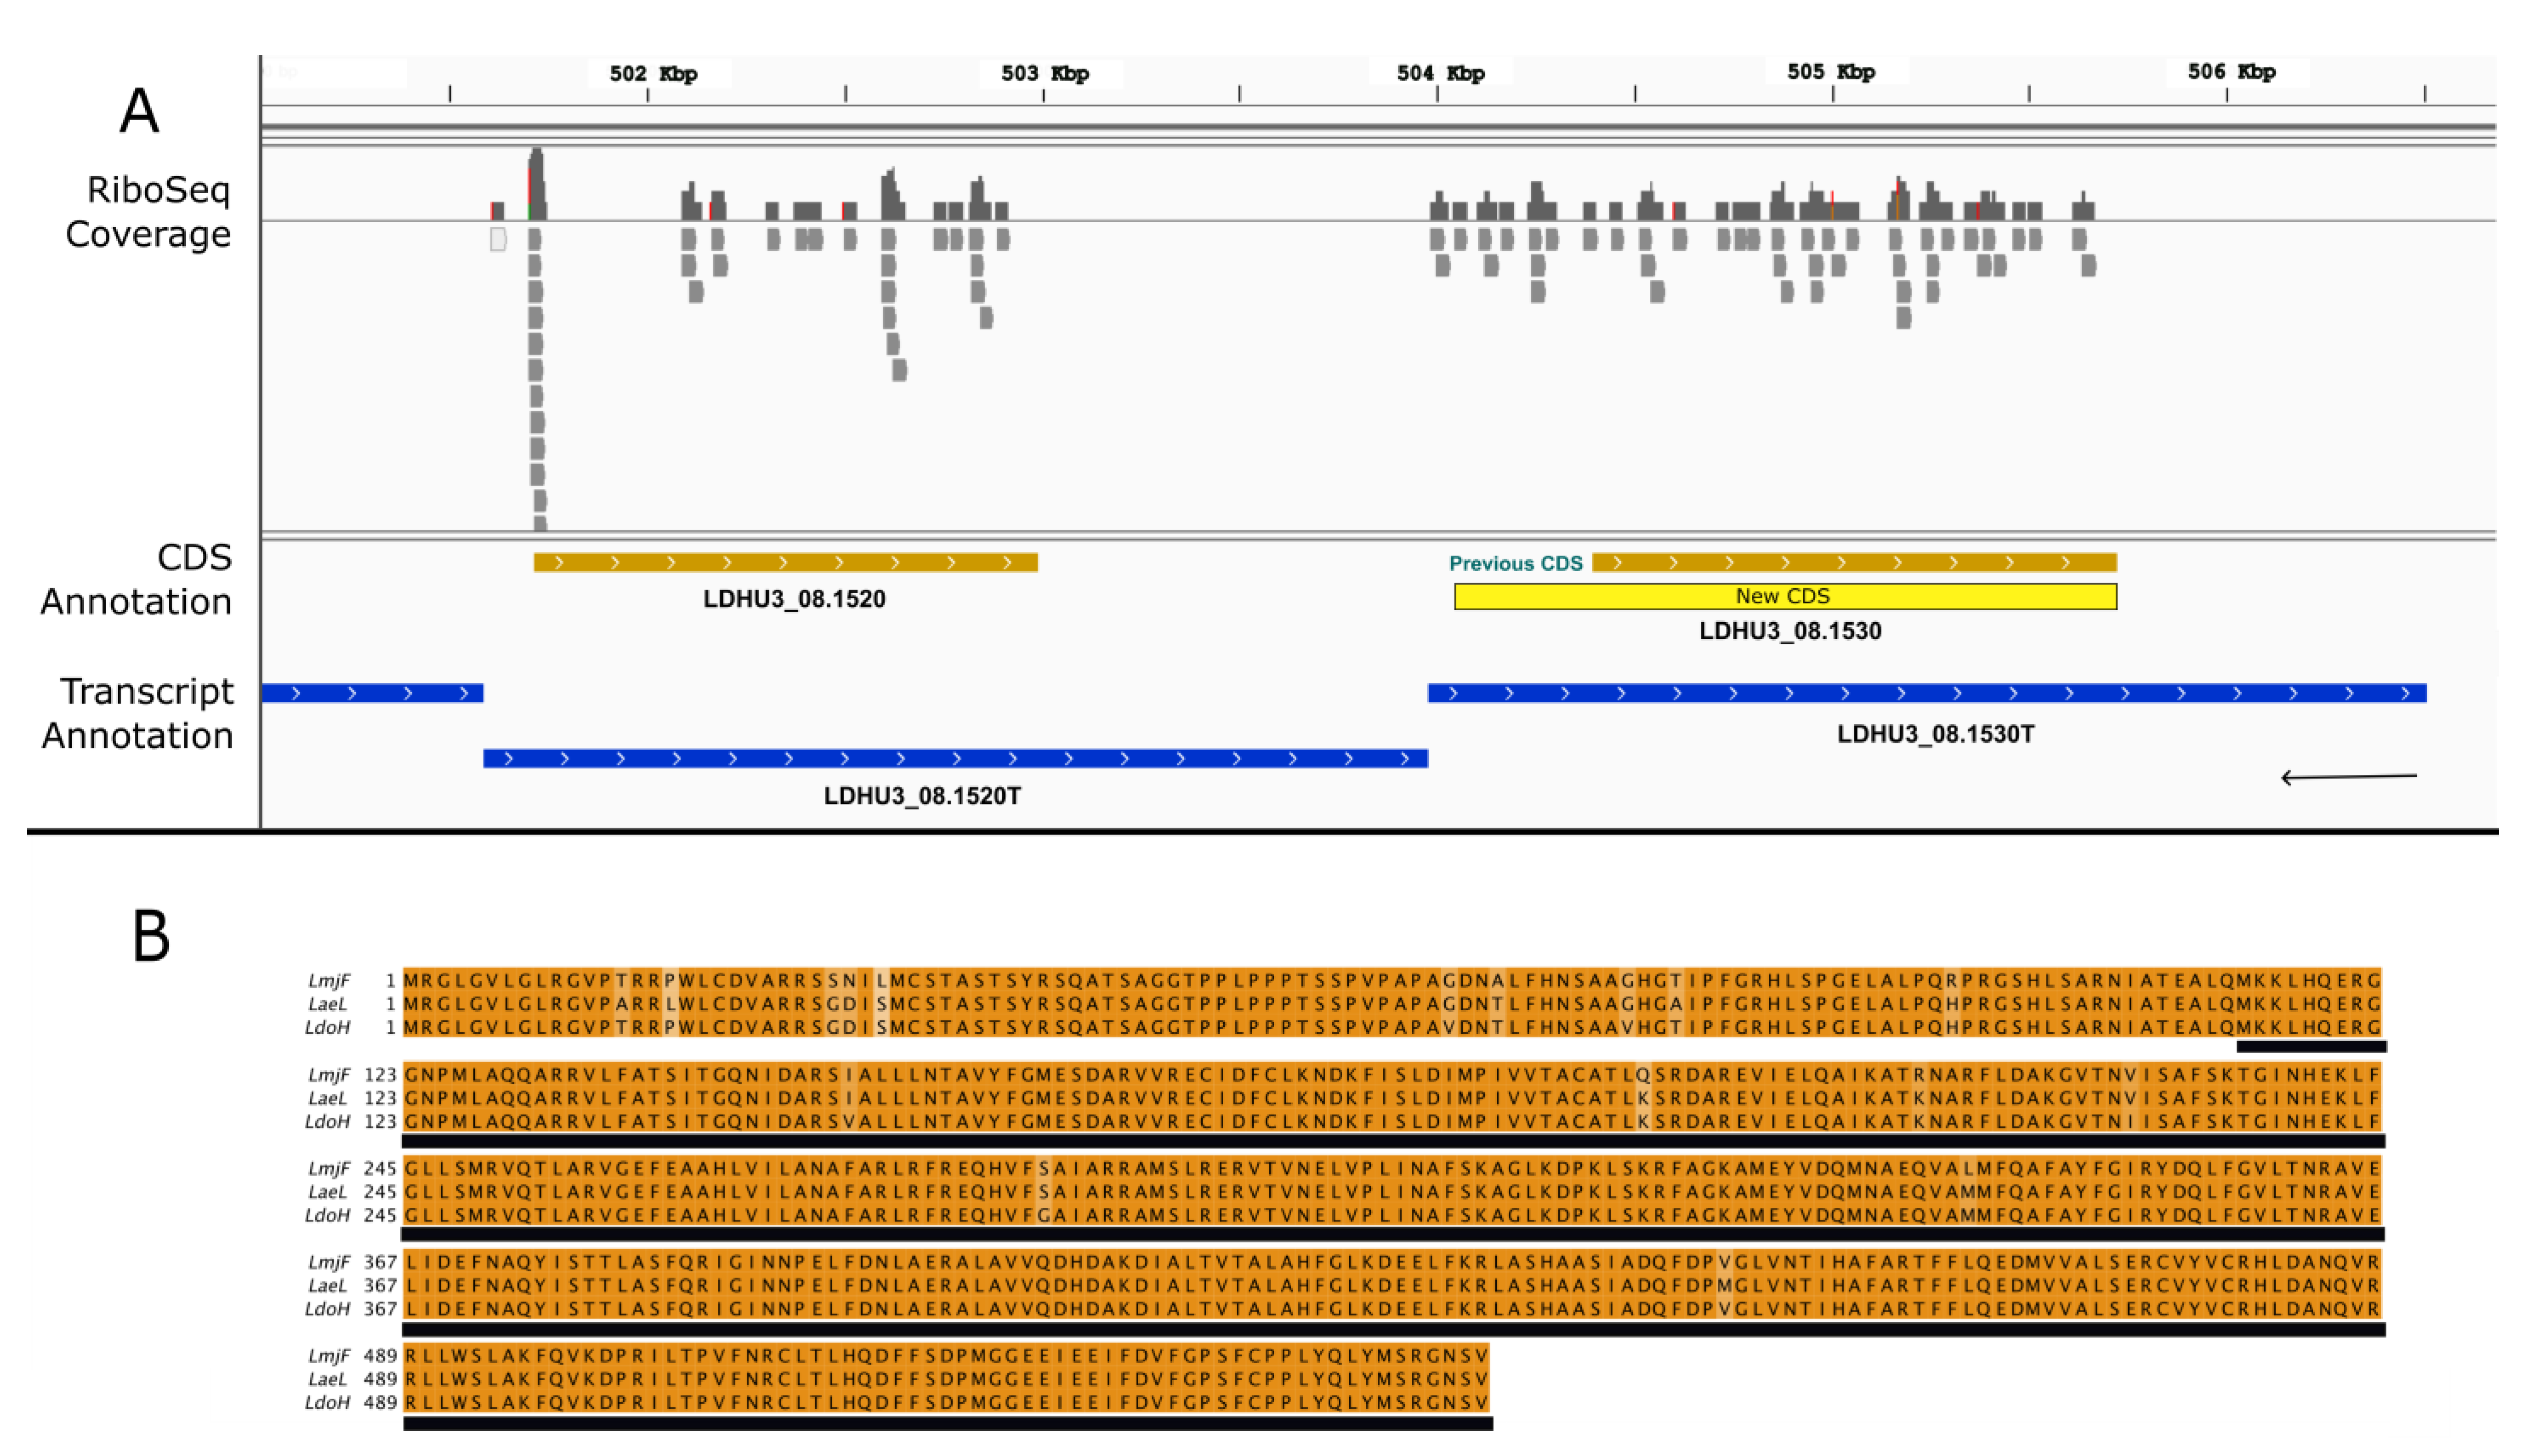This screenshot has height=1456, width=2541.
Task: Click the 506 Kbp ruler label
Action: click(2231, 72)
